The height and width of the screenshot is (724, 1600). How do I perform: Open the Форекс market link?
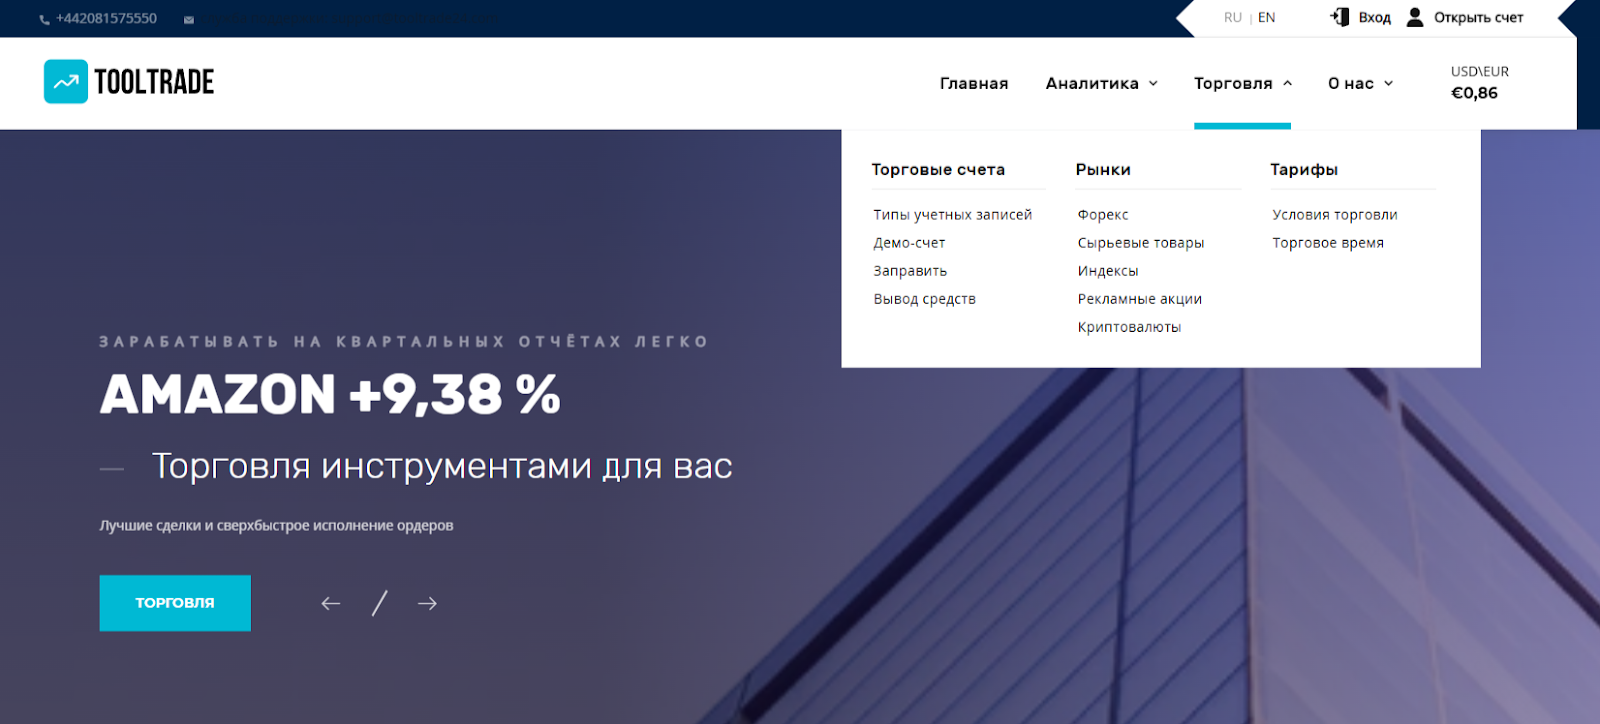point(1103,215)
